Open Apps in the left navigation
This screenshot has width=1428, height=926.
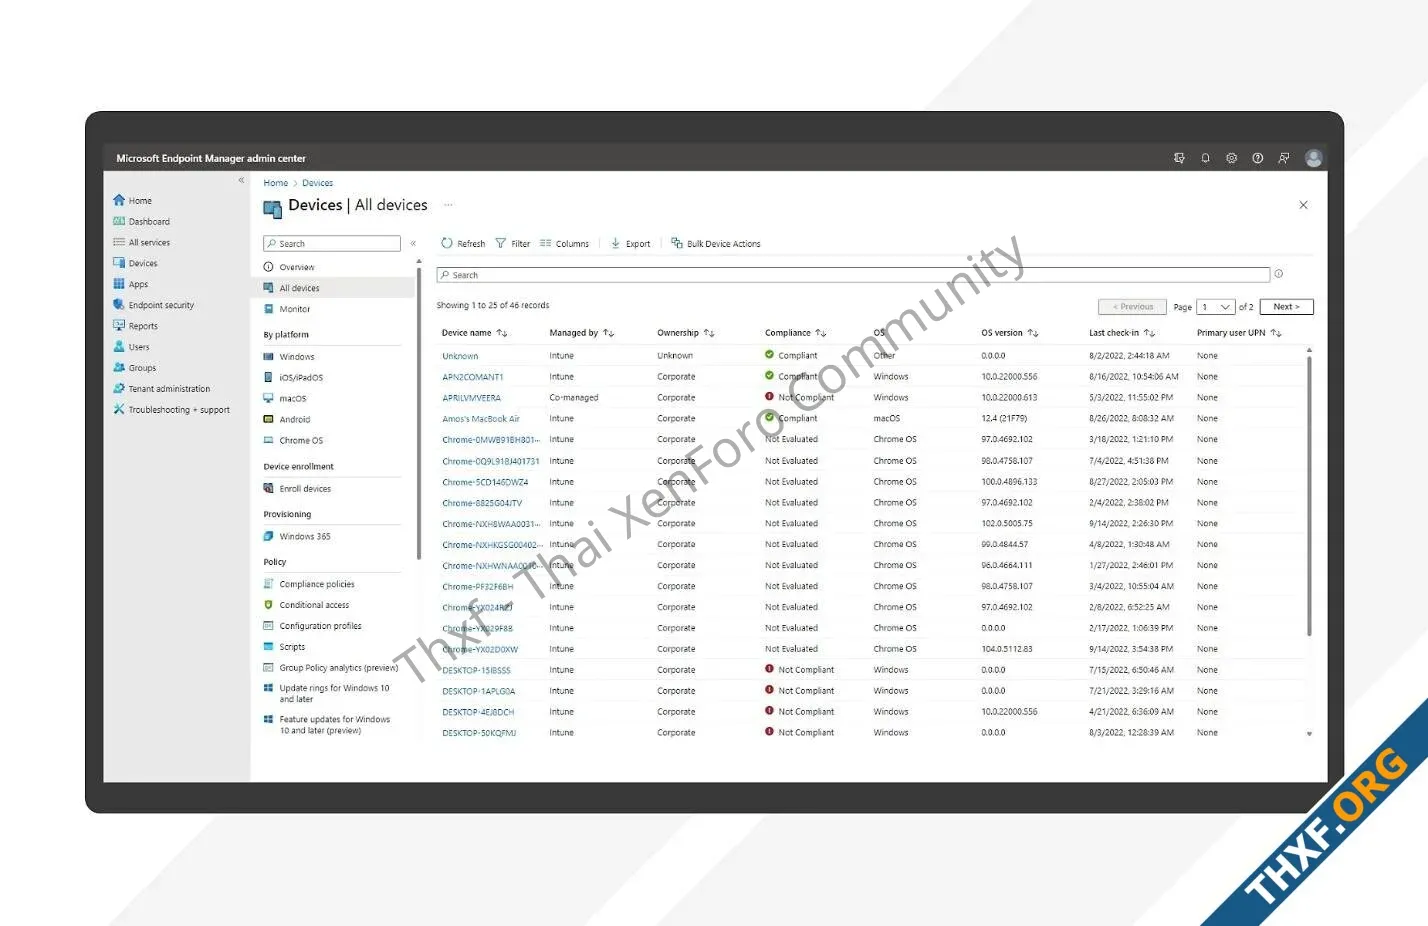pyautogui.click(x=131, y=285)
